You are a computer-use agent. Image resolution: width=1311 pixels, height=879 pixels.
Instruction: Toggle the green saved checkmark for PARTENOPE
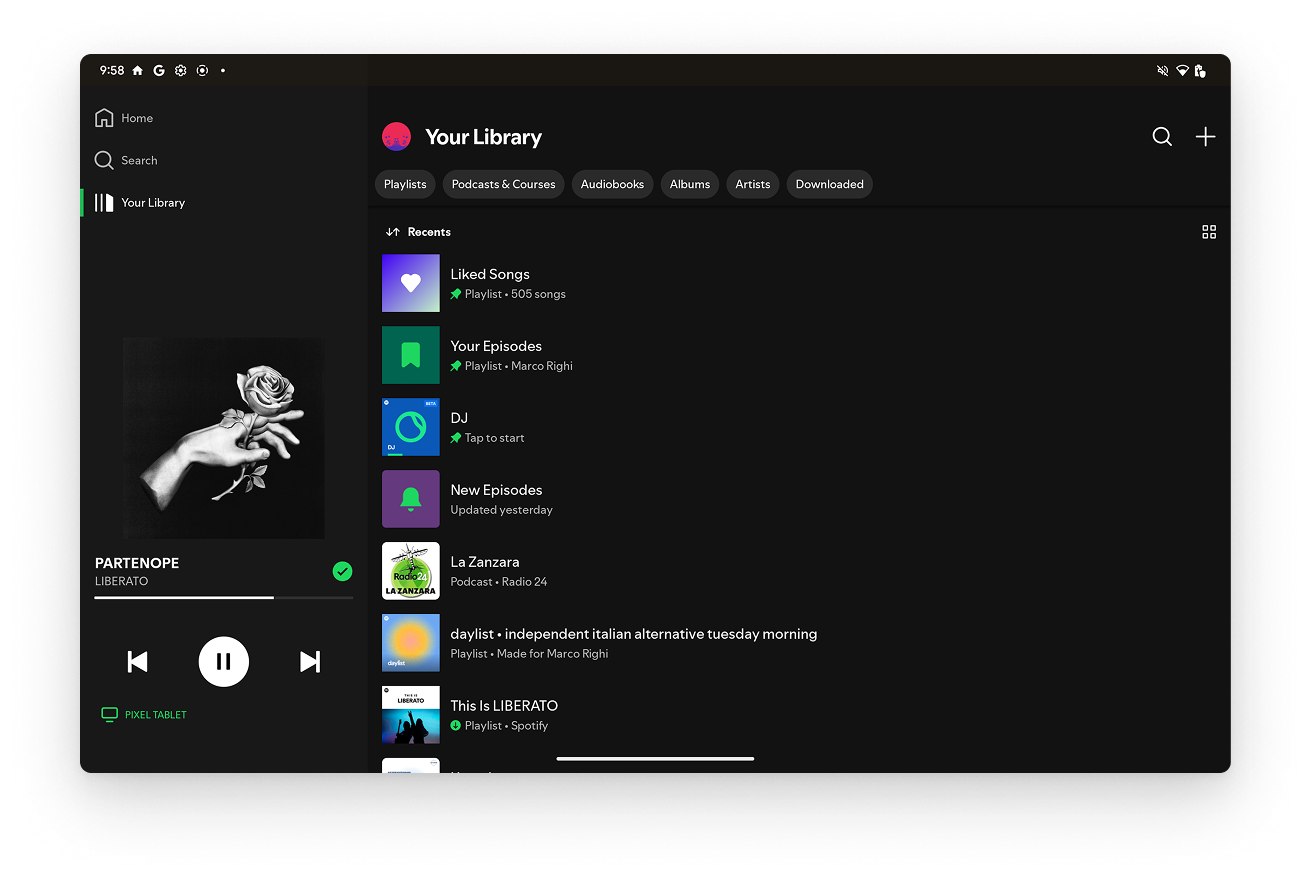click(x=342, y=571)
